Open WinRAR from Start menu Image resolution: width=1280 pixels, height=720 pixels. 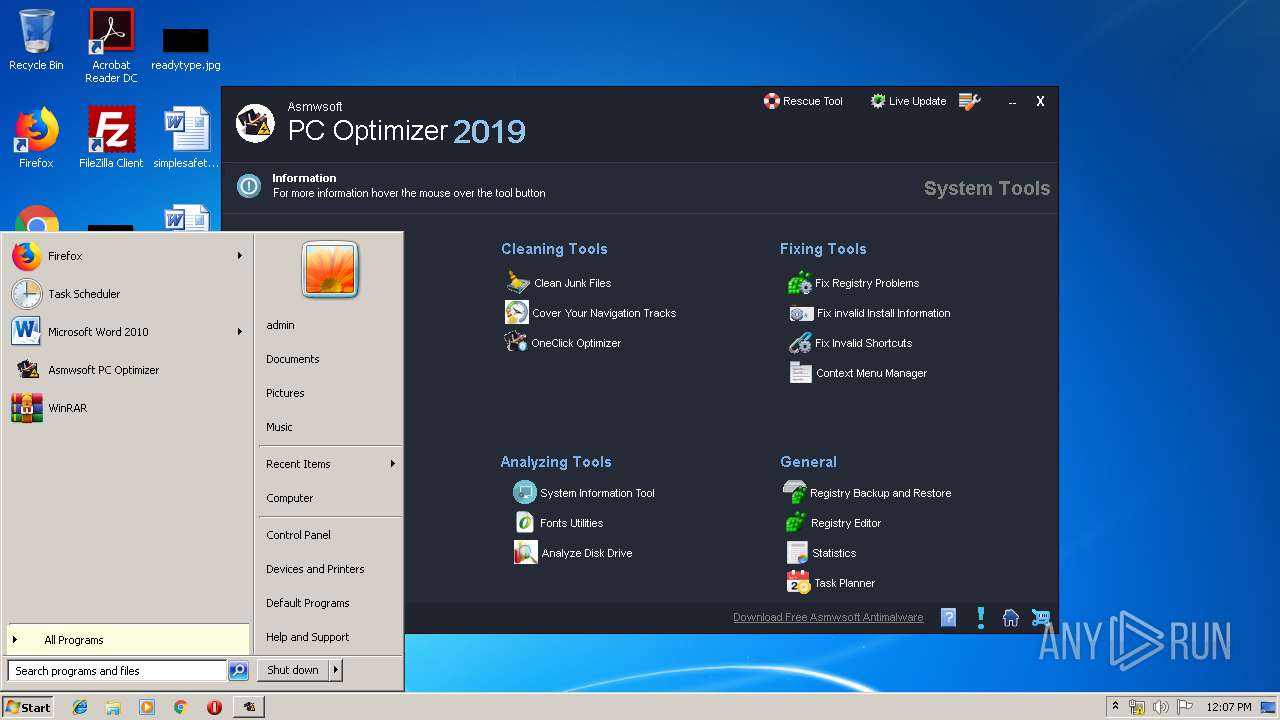coord(127,408)
